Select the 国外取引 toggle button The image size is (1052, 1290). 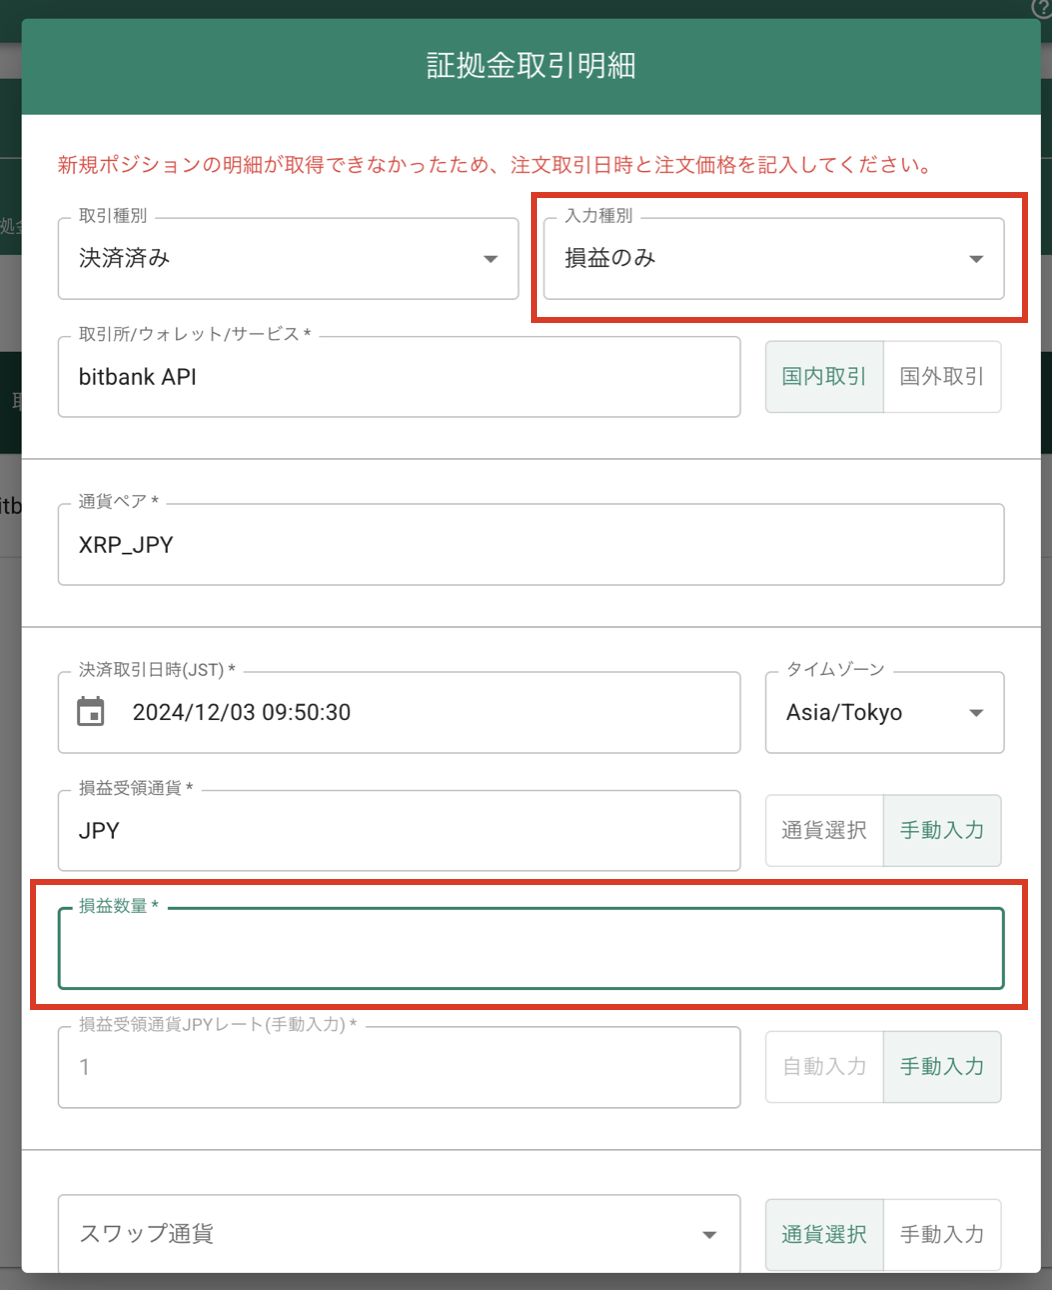(x=942, y=377)
